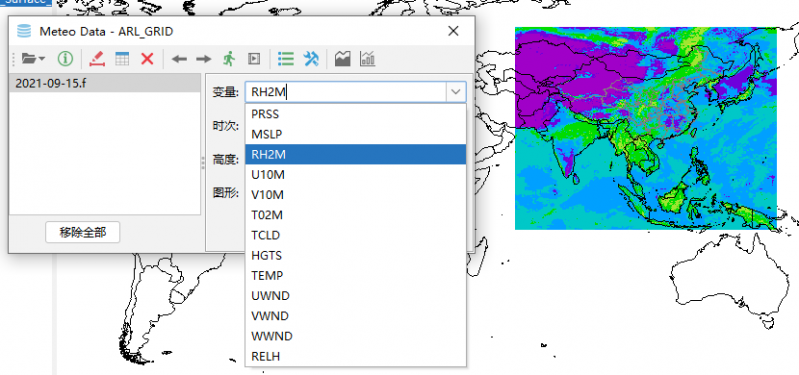This screenshot has width=799, height=375.
Task: Go to previous time left arrow
Action: [x=179, y=59]
